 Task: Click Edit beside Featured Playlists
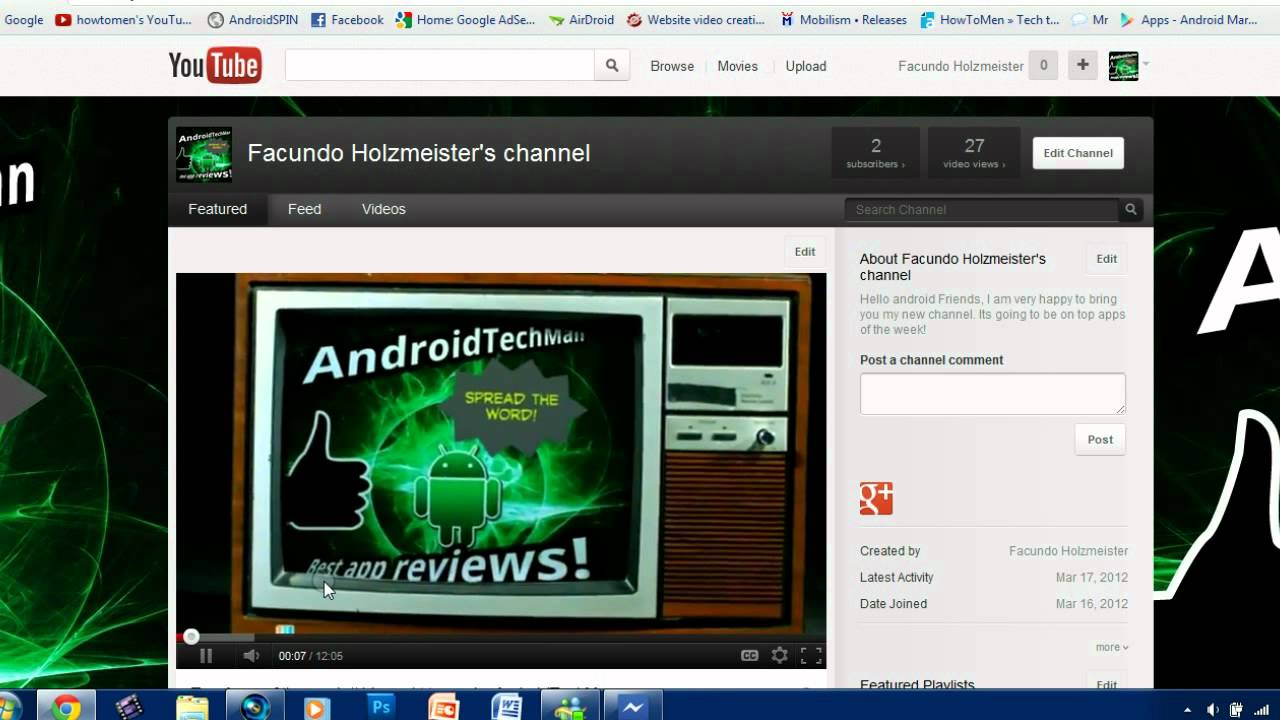(1106, 685)
